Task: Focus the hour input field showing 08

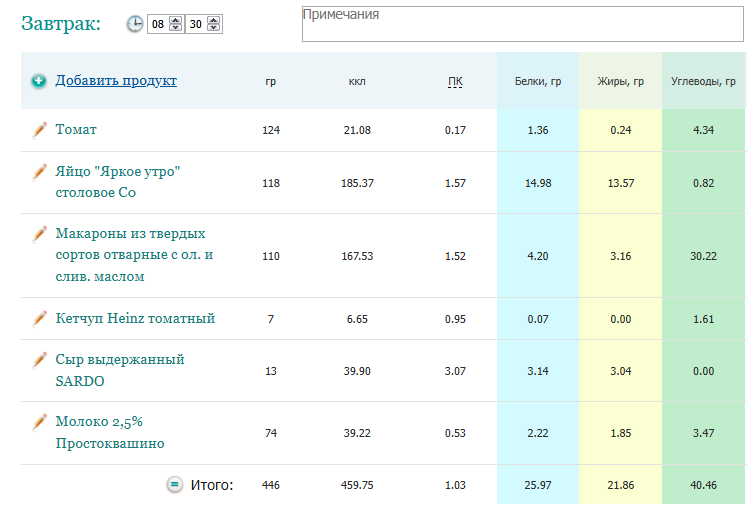Action: tap(159, 24)
